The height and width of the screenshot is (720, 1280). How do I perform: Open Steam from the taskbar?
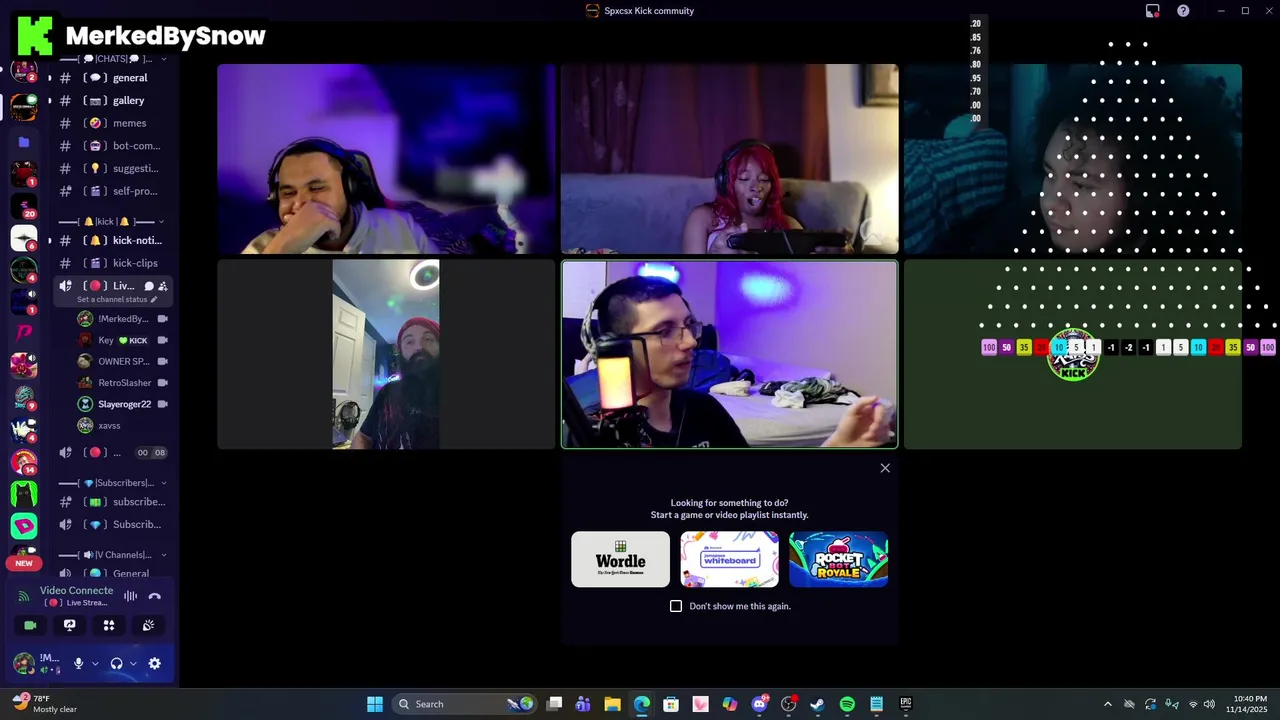(817, 704)
